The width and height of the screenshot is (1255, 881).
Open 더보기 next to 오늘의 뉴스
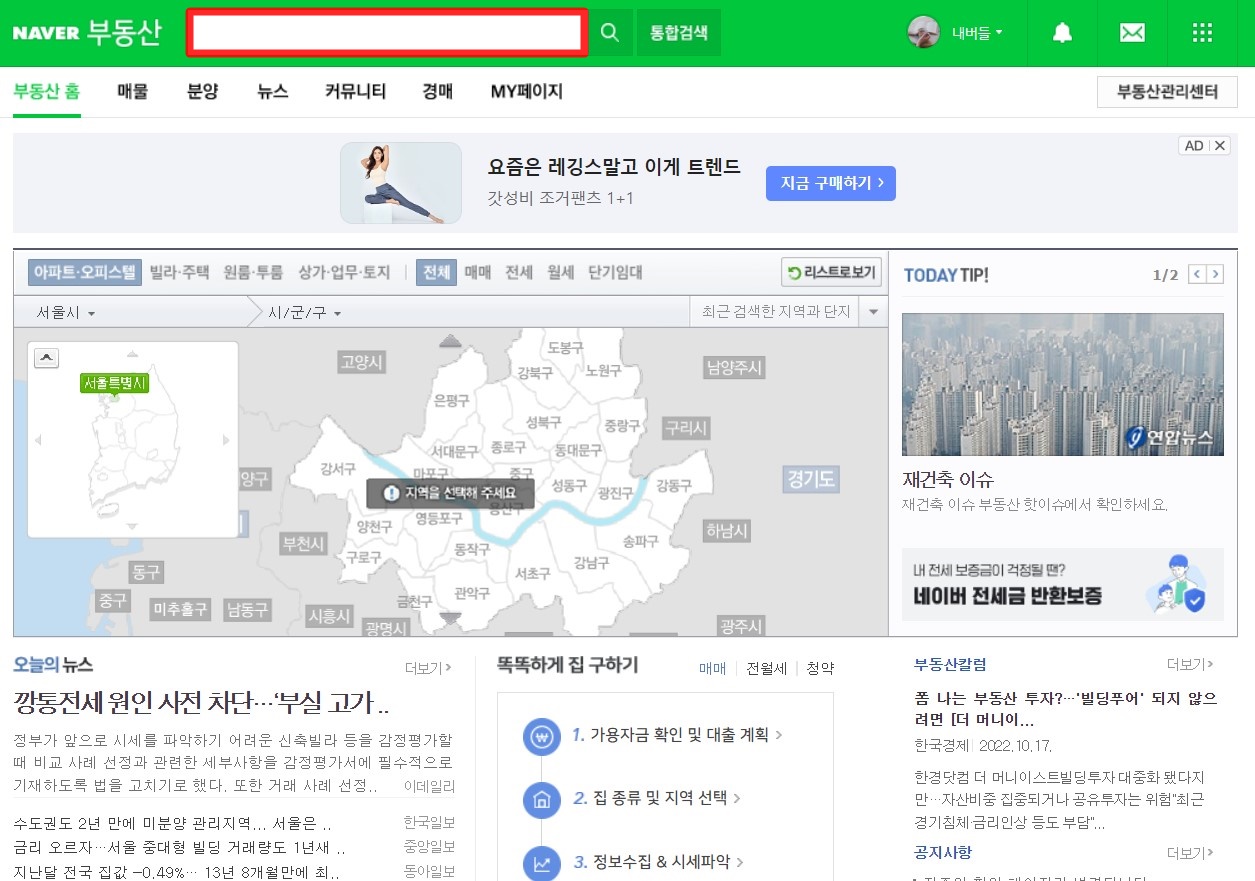428,667
